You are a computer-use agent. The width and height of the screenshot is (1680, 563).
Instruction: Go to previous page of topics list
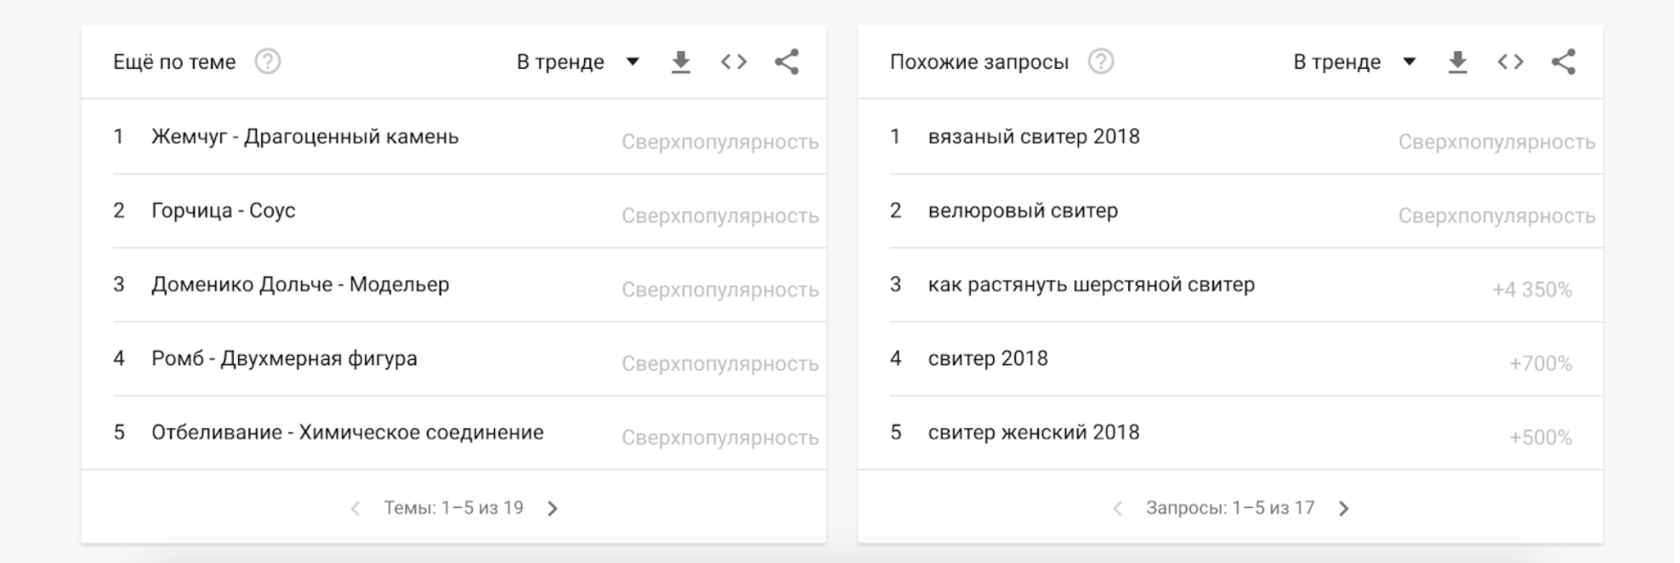coord(355,509)
